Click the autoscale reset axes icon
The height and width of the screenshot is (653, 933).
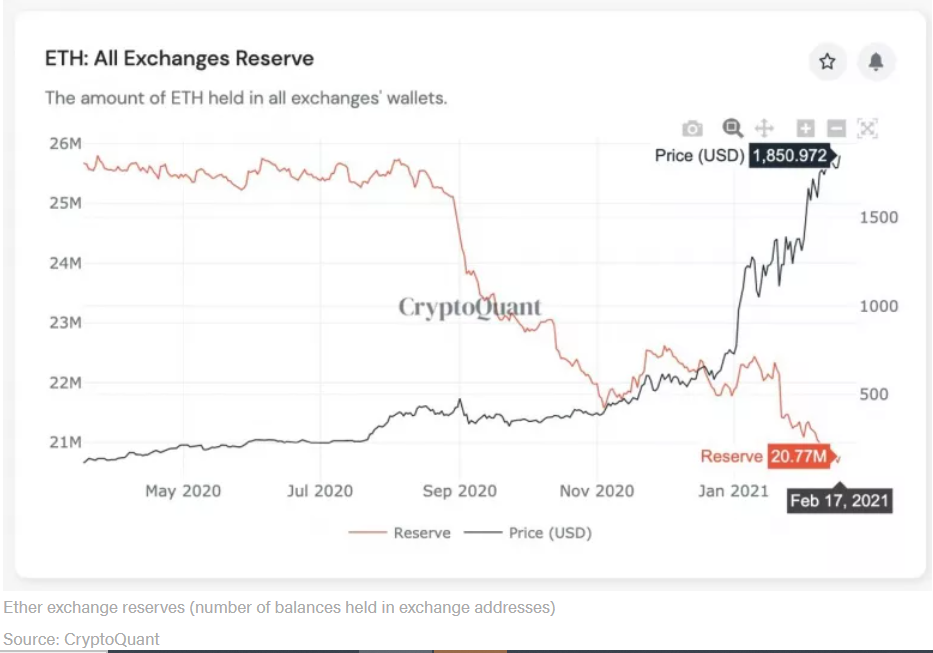tap(868, 128)
